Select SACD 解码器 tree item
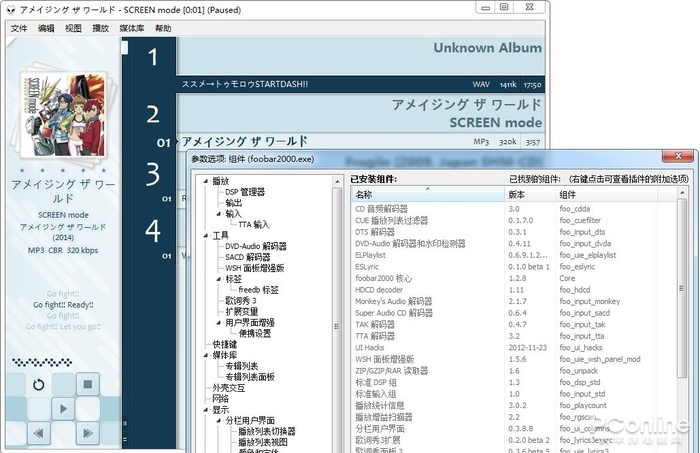The width and height of the screenshot is (700, 453). pos(248,257)
